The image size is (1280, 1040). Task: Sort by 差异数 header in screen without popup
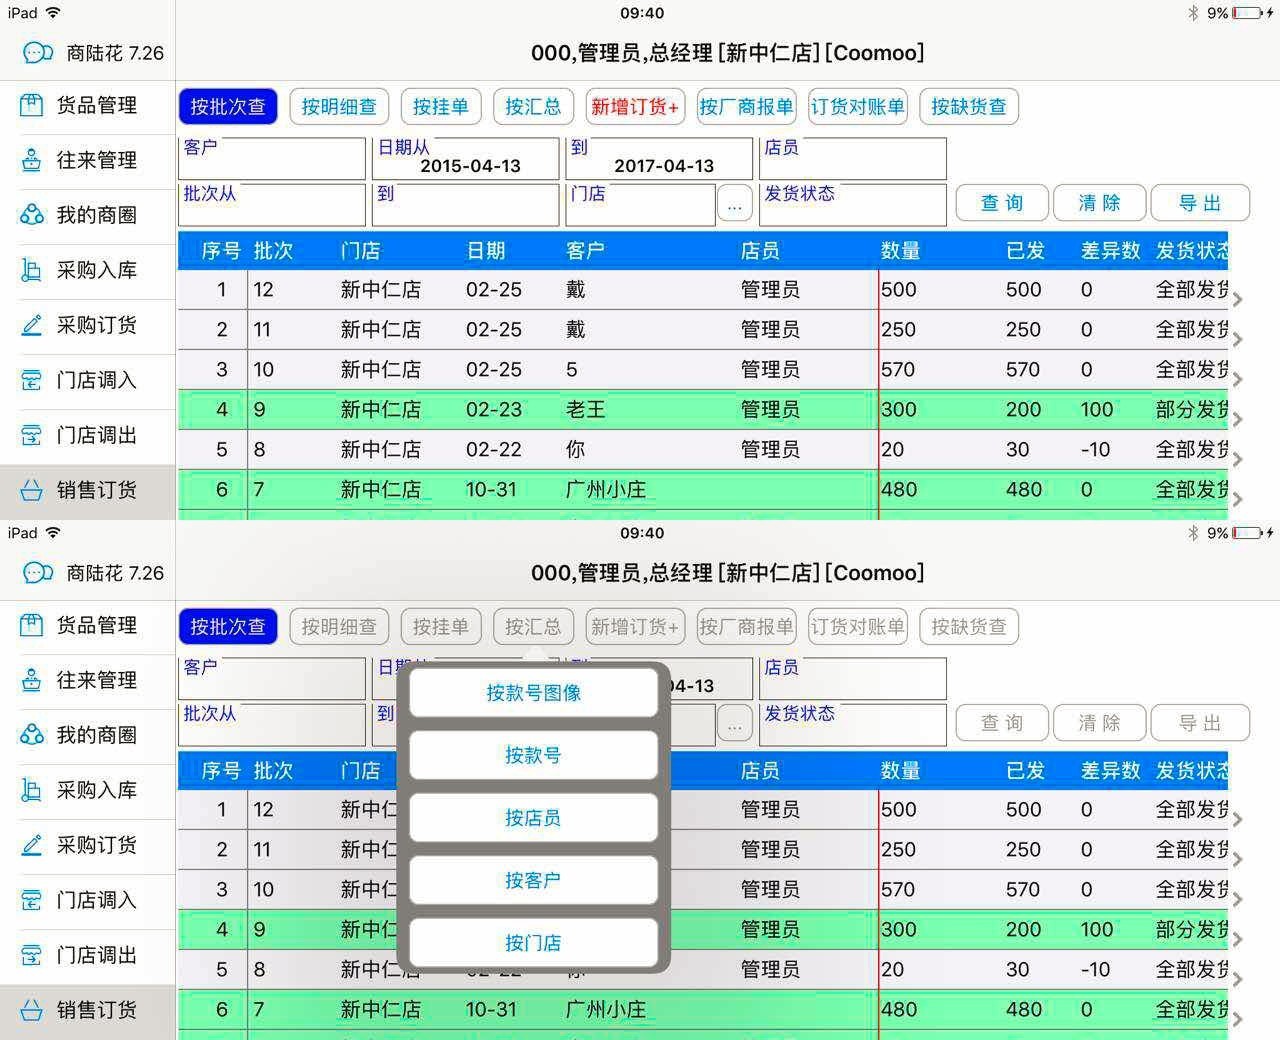1110,251
